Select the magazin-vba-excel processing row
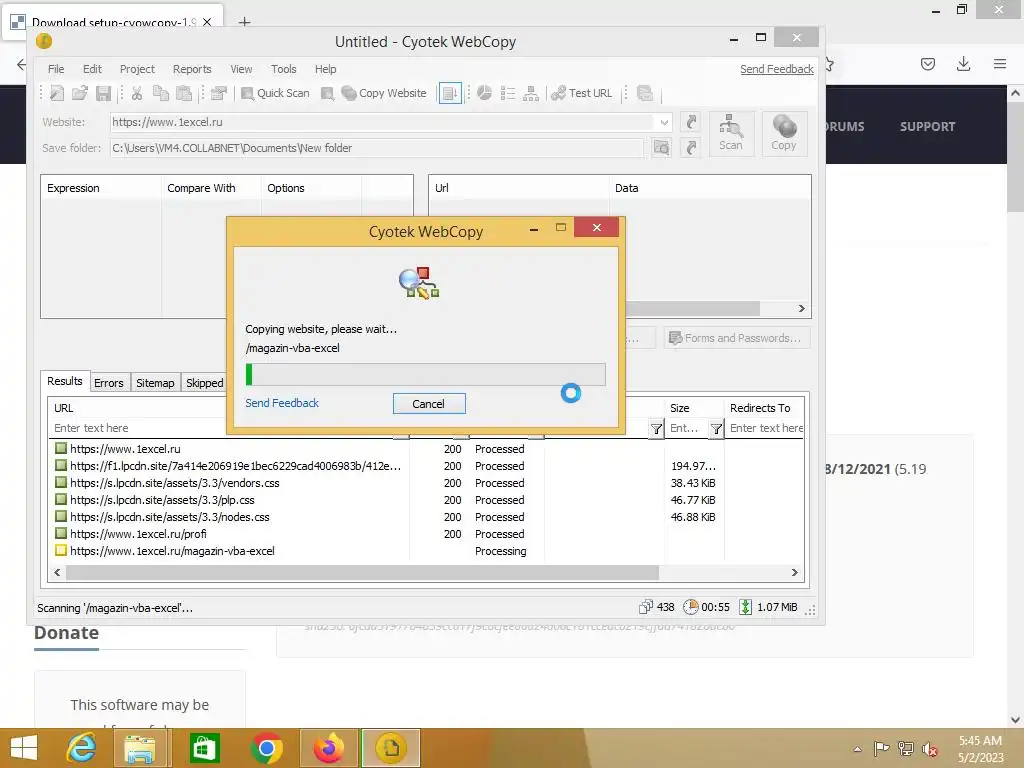This screenshot has height=768, width=1024. (426, 551)
